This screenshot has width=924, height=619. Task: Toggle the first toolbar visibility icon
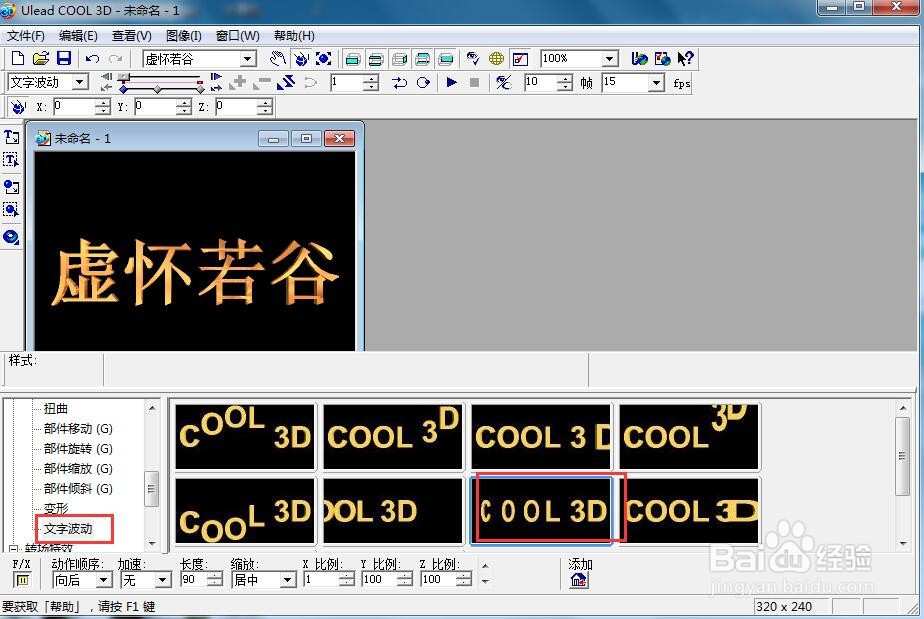click(352, 58)
